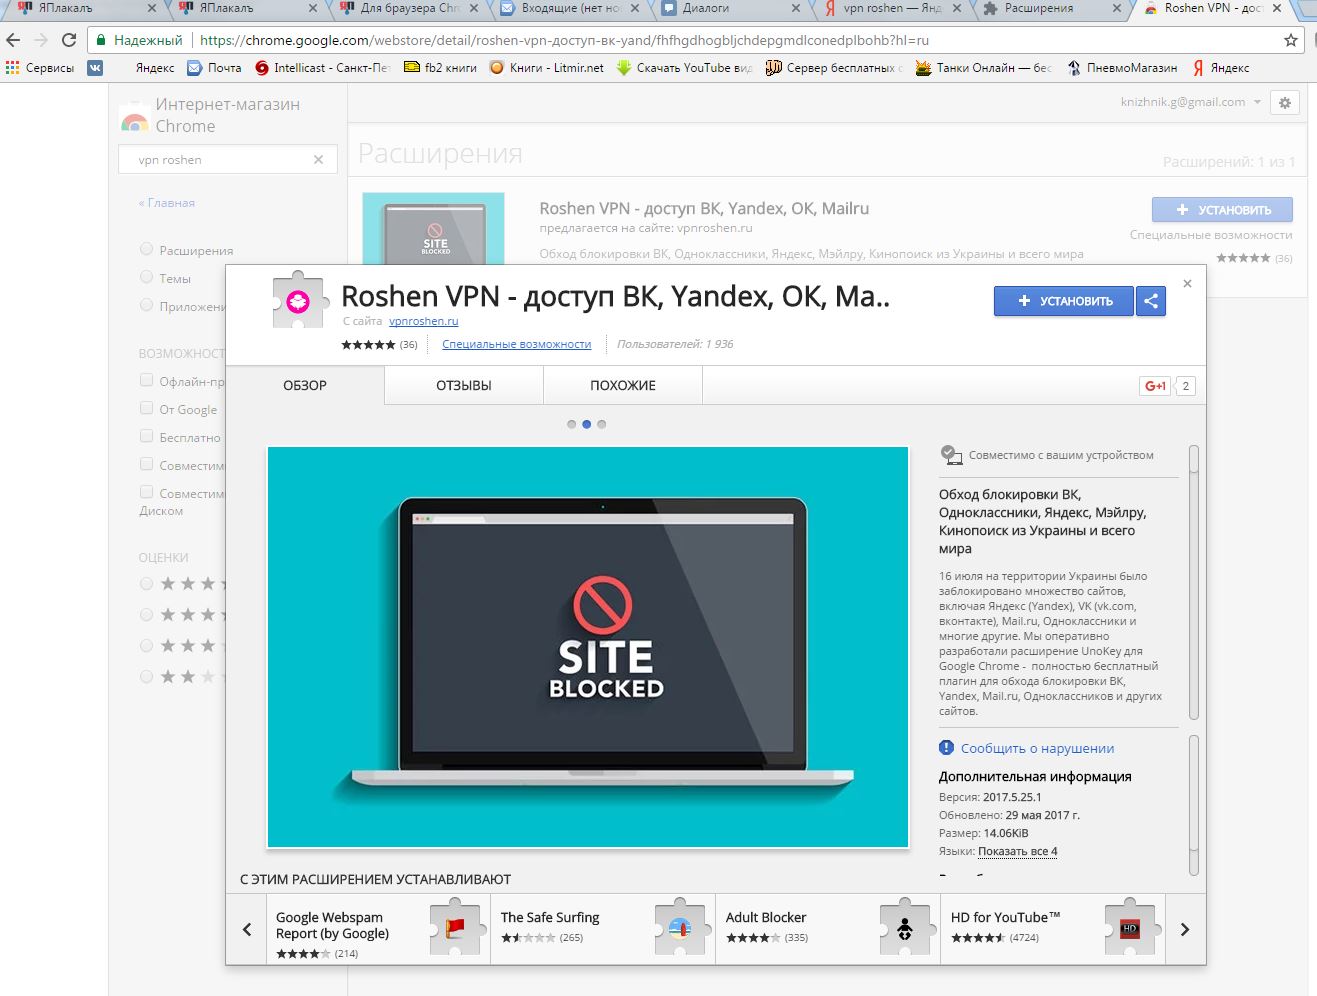Select third screenshot carousel dot
The image size is (1317, 996).
click(x=601, y=424)
